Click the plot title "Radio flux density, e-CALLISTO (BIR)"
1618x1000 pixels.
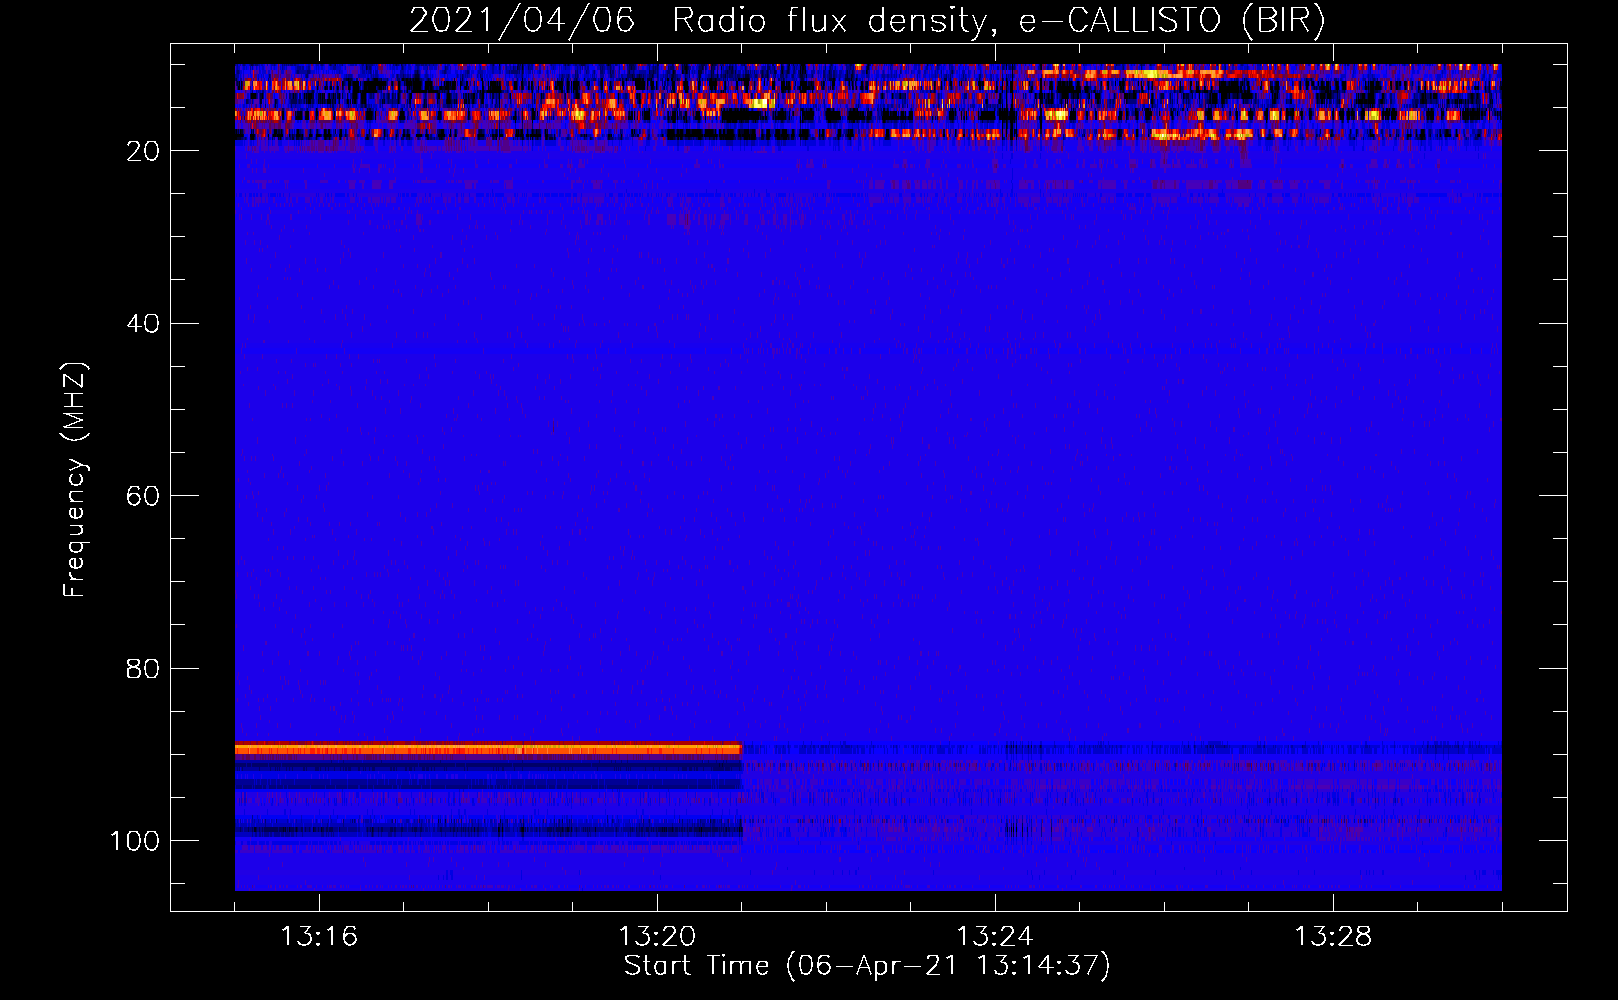tap(999, 20)
